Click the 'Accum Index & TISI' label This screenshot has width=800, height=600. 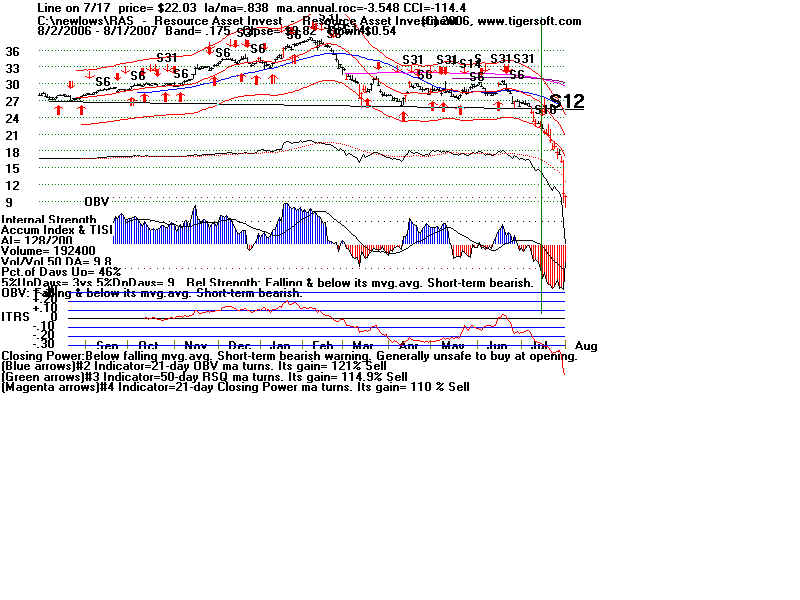57,230
